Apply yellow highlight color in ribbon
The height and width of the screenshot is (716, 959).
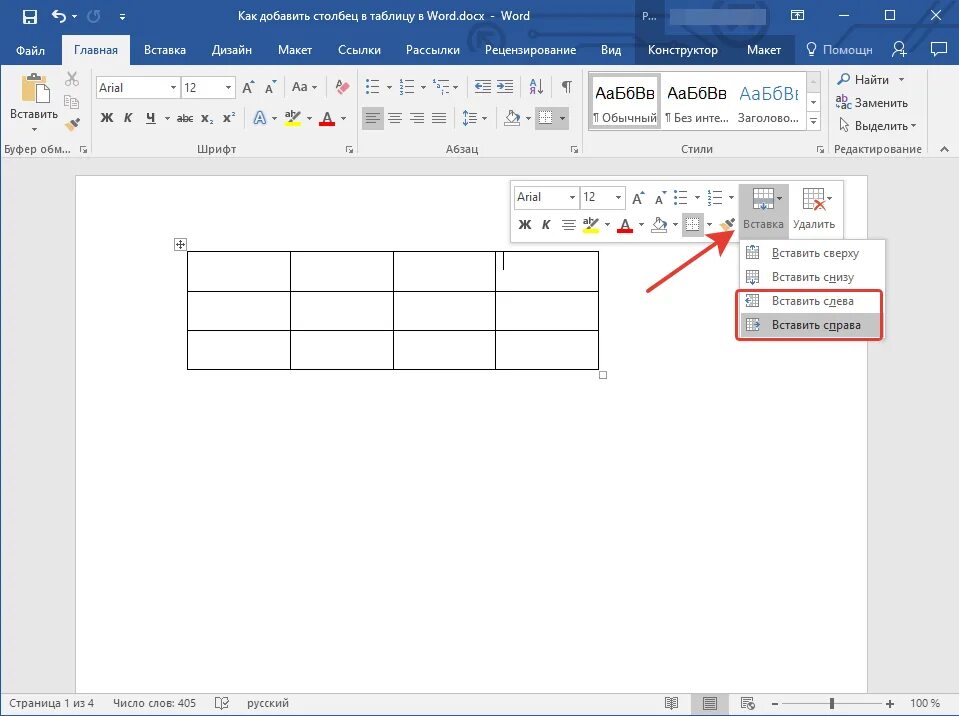(293, 118)
